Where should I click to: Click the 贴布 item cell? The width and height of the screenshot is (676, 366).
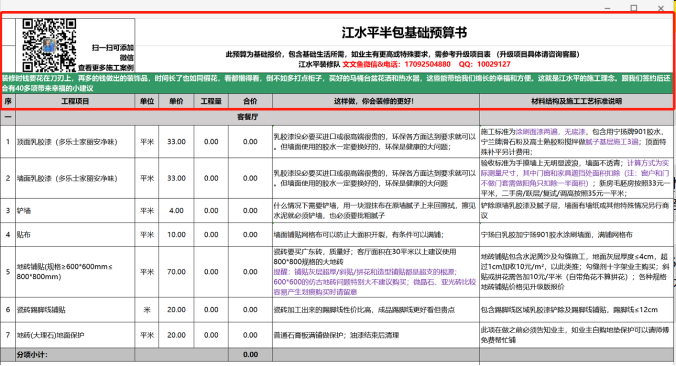[x=75, y=235]
